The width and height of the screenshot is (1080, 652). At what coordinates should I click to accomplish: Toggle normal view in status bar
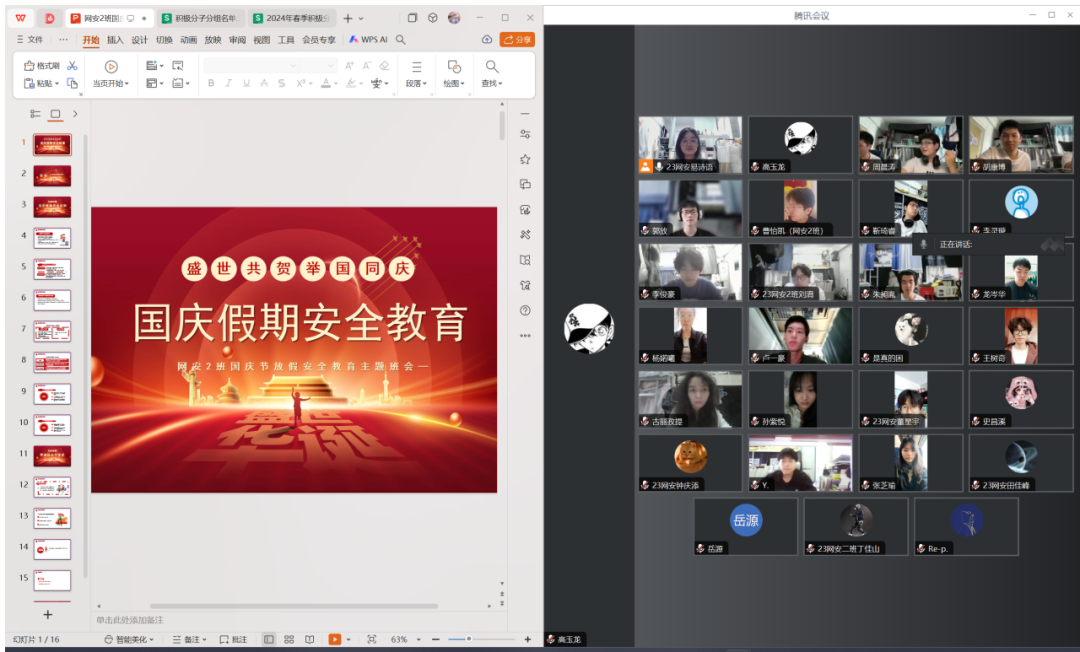pyautogui.click(x=269, y=639)
